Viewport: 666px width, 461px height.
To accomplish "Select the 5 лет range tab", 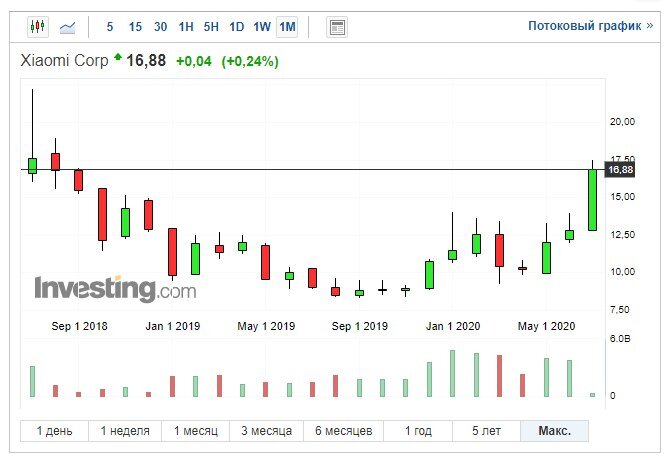I will tap(486, 431).
